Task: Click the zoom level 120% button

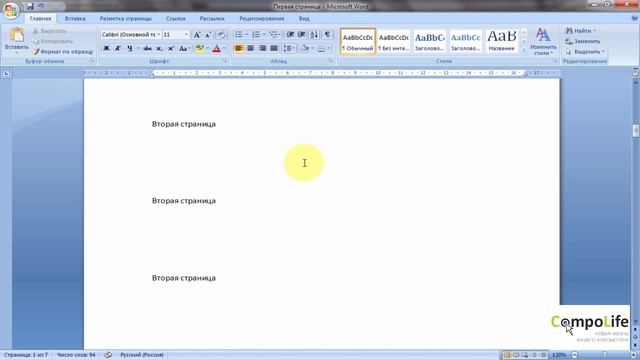Action: [559, 355]
